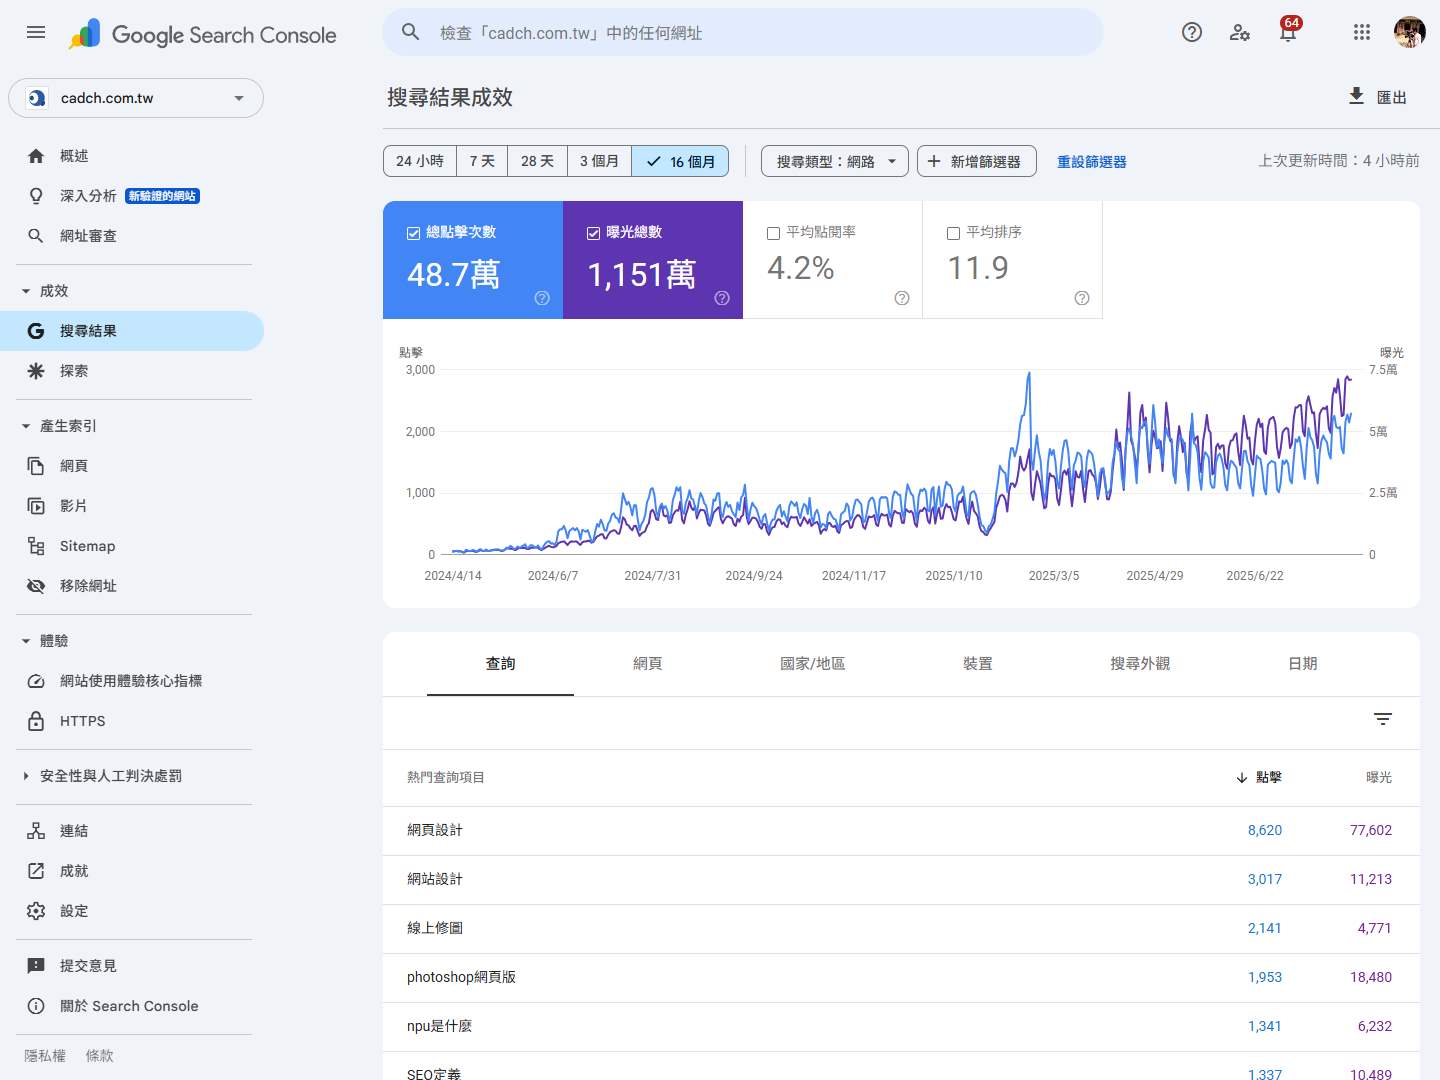The height and width of the screenshot is (1080, 1440).
Task: Open 網頁 pages index icon
Action: tap(36, 466)
